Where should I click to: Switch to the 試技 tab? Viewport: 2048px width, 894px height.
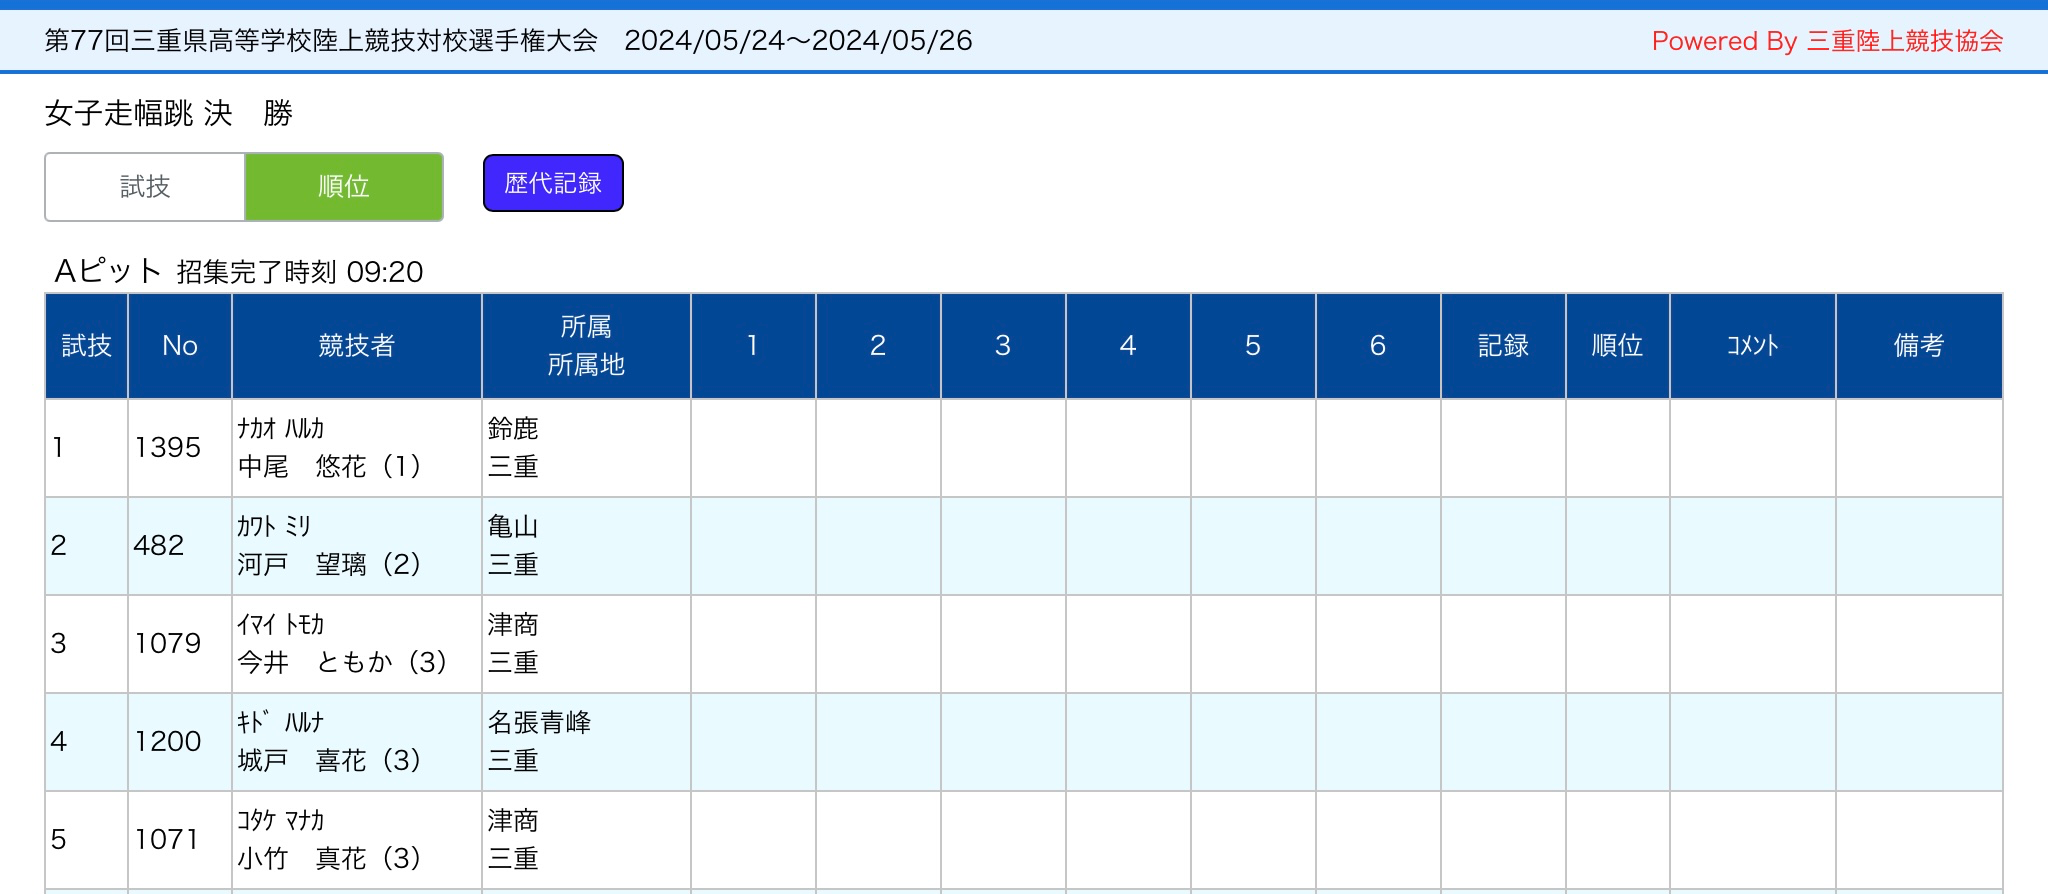click(145, 187)
